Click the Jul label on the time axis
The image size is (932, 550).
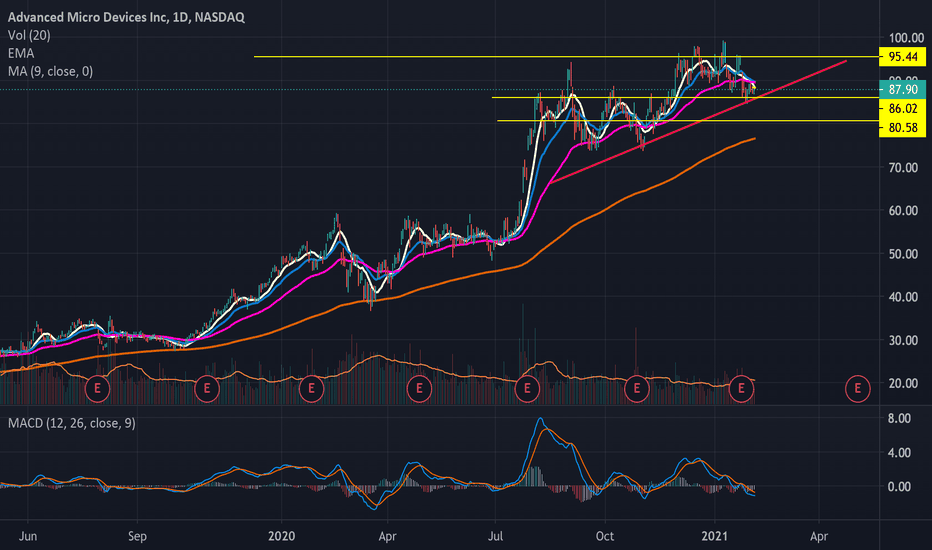click(x=495, y=536)
